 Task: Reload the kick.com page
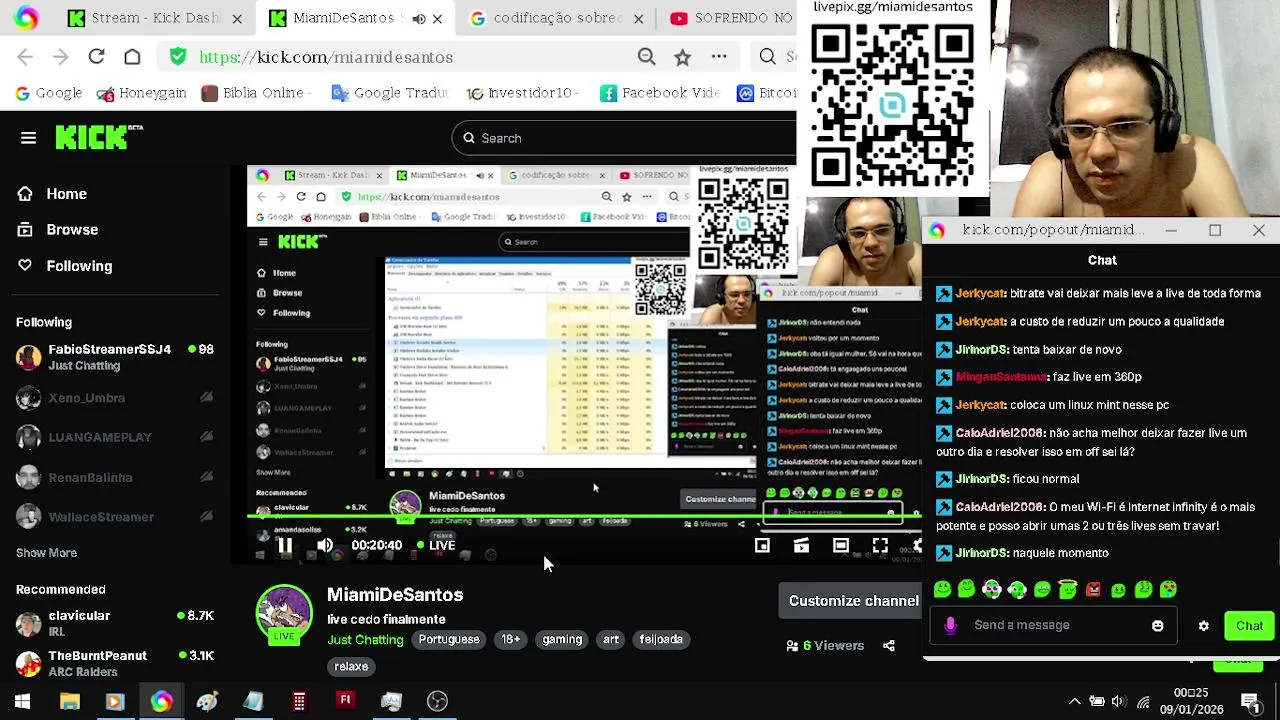coord(96,57)
